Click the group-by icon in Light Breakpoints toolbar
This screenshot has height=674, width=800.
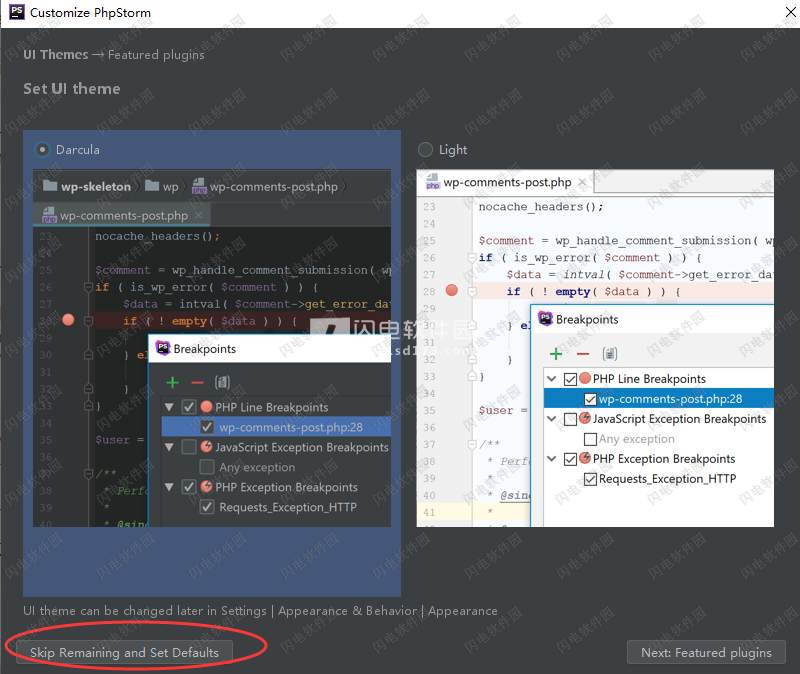click(x=610, y=354)
